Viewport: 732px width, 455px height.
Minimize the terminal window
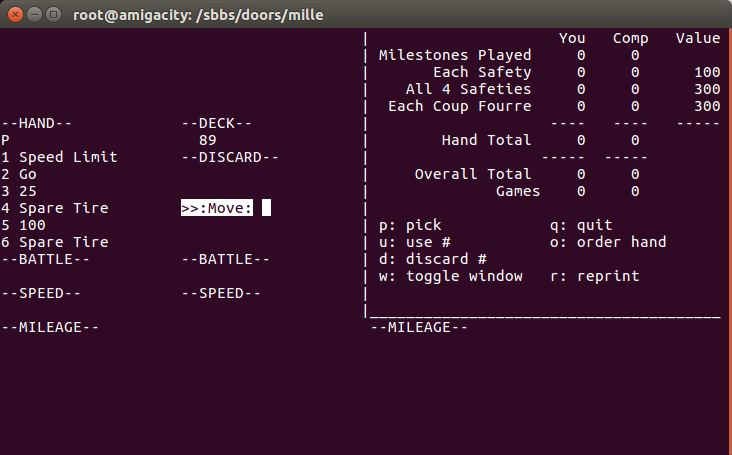pos(33,15)
